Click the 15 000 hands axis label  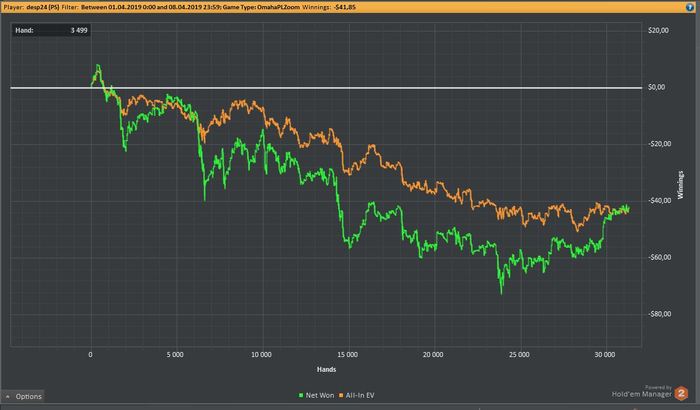tap(347, 355)
